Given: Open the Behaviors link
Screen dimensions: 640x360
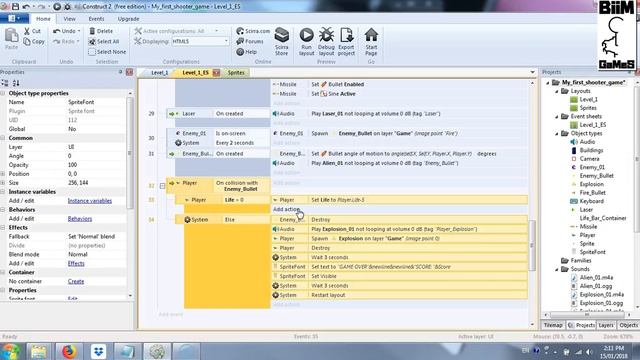Looking at the screenshot, I should [x=80, y=219].
